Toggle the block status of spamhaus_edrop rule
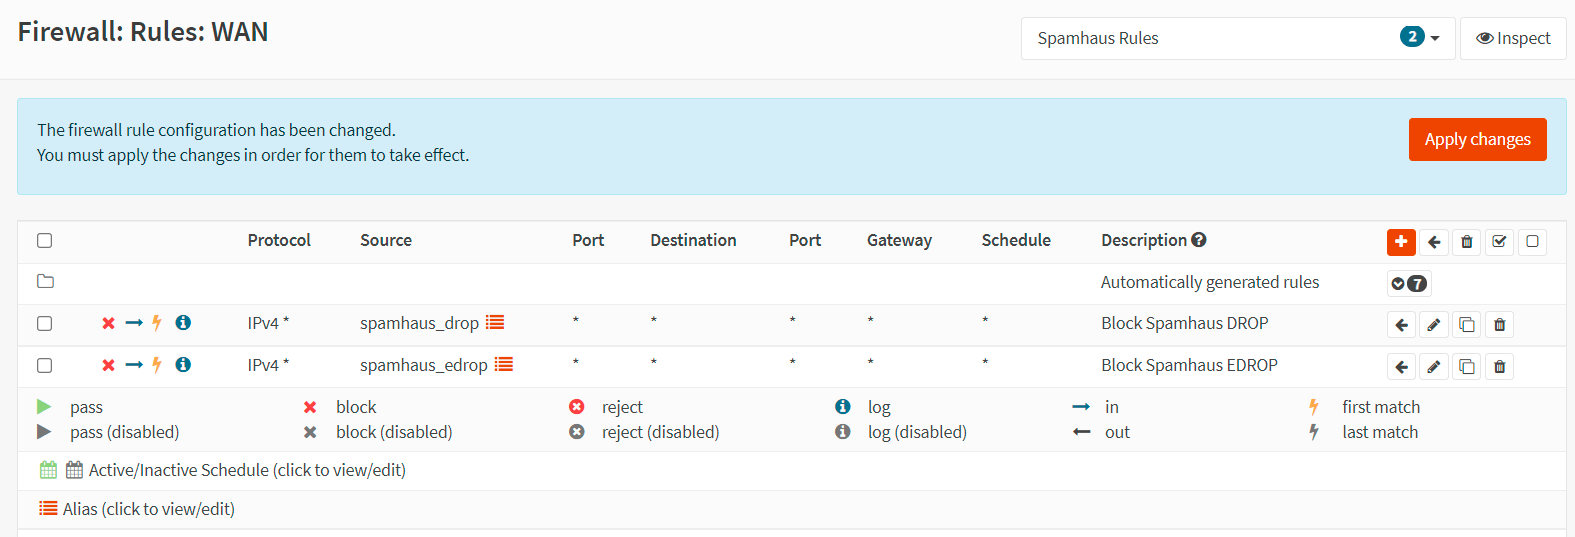The height and width of the screenshot is (537, 1575). click(108, 365)
